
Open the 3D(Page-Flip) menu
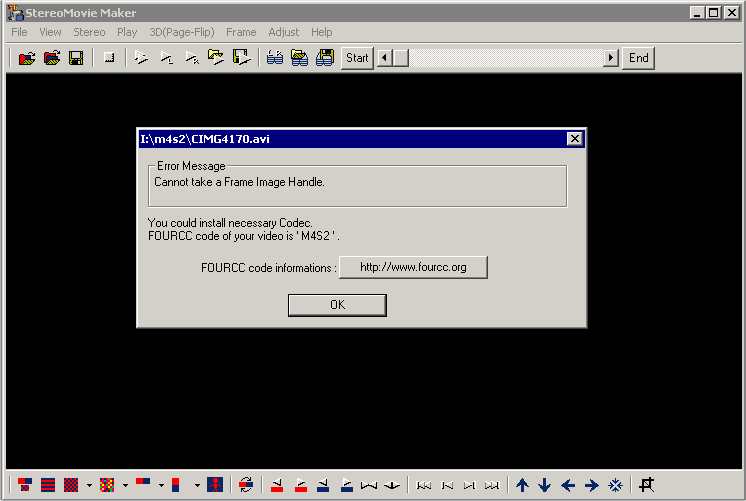(x=182, y=32)
